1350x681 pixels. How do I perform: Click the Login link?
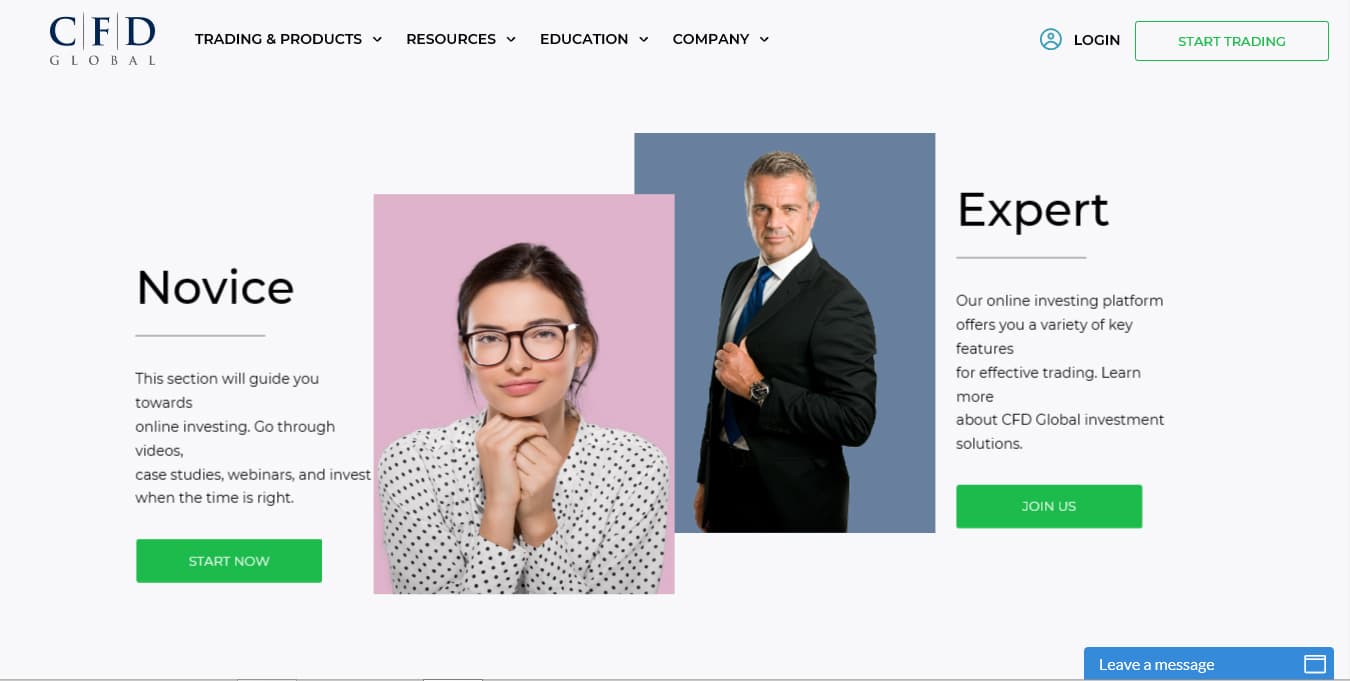[x=1097, y=40]
